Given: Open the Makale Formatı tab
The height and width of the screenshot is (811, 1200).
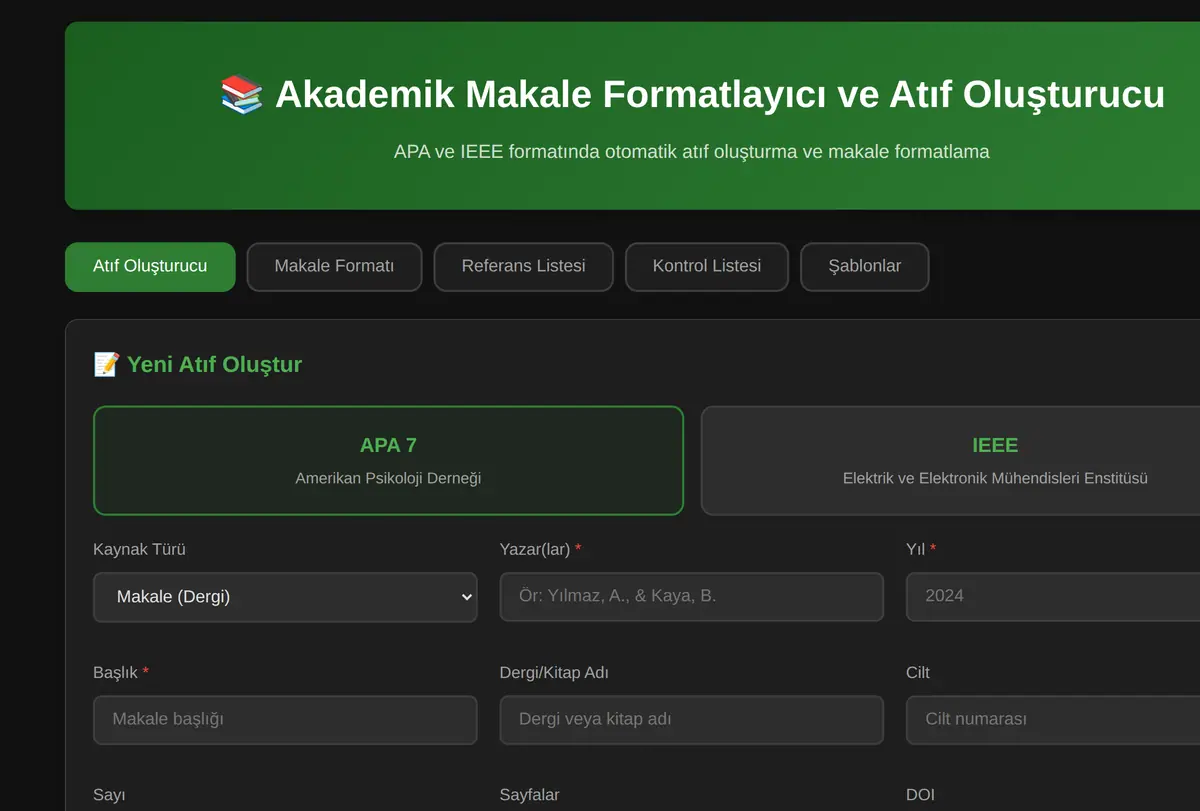Looking at the screenshot, I should (x=334, y=267).
